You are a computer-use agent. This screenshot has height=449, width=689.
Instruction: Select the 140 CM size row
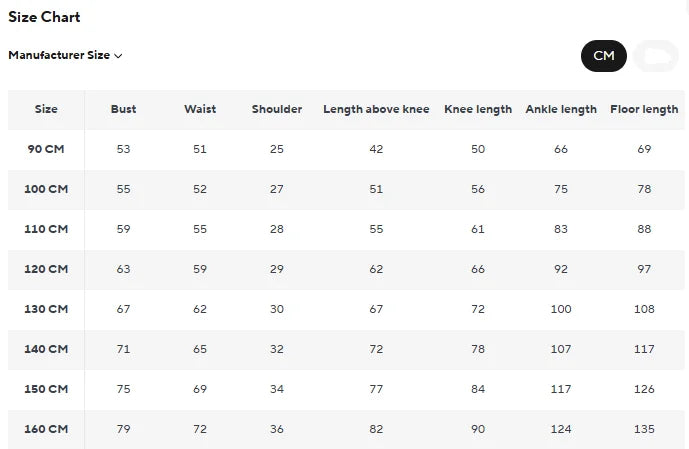click(x=346, y=349)
